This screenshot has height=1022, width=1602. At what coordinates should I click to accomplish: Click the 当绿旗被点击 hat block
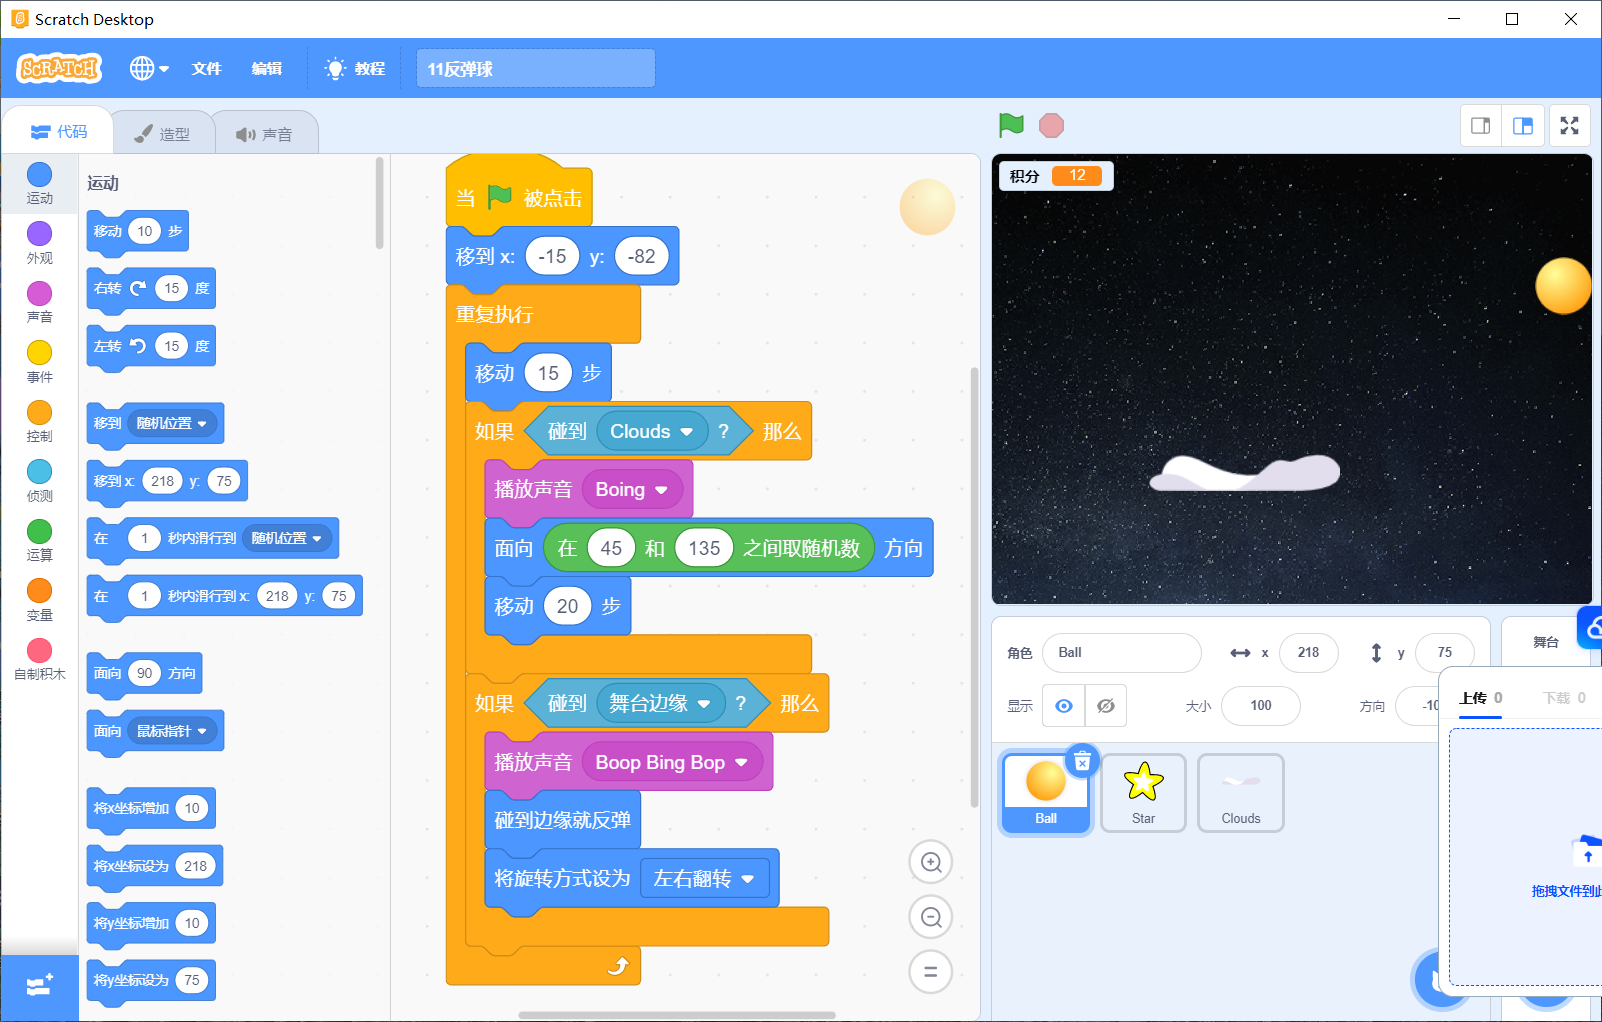518,193
